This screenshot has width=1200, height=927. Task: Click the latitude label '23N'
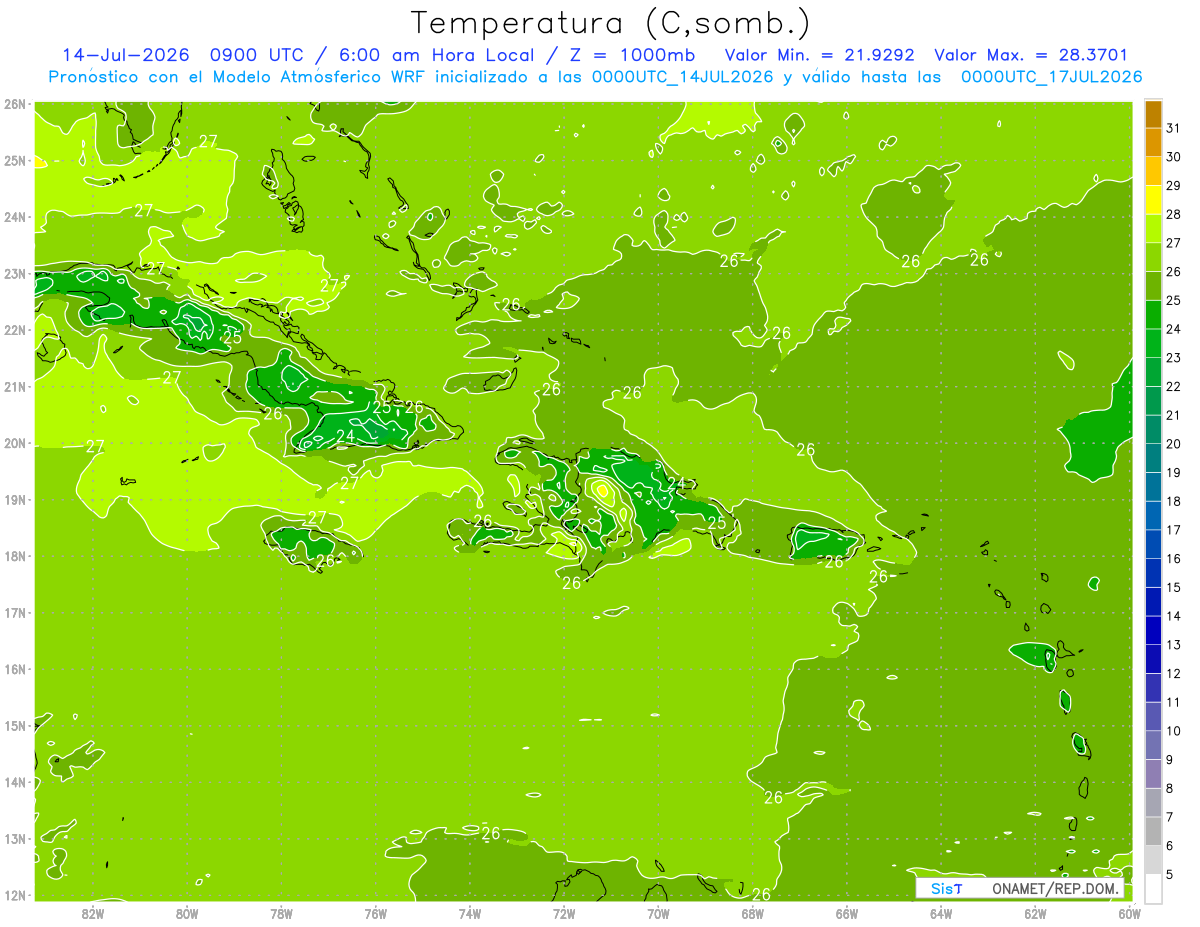(x=15, y=273)
